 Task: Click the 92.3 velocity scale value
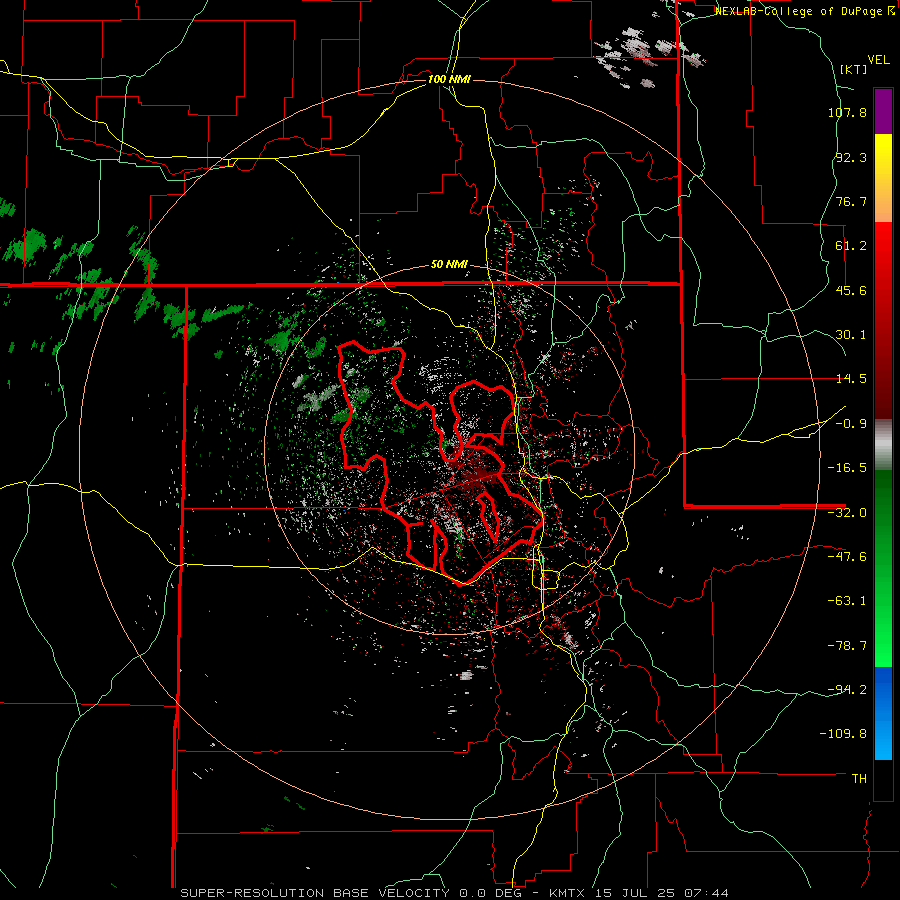[x=851, y=157]
